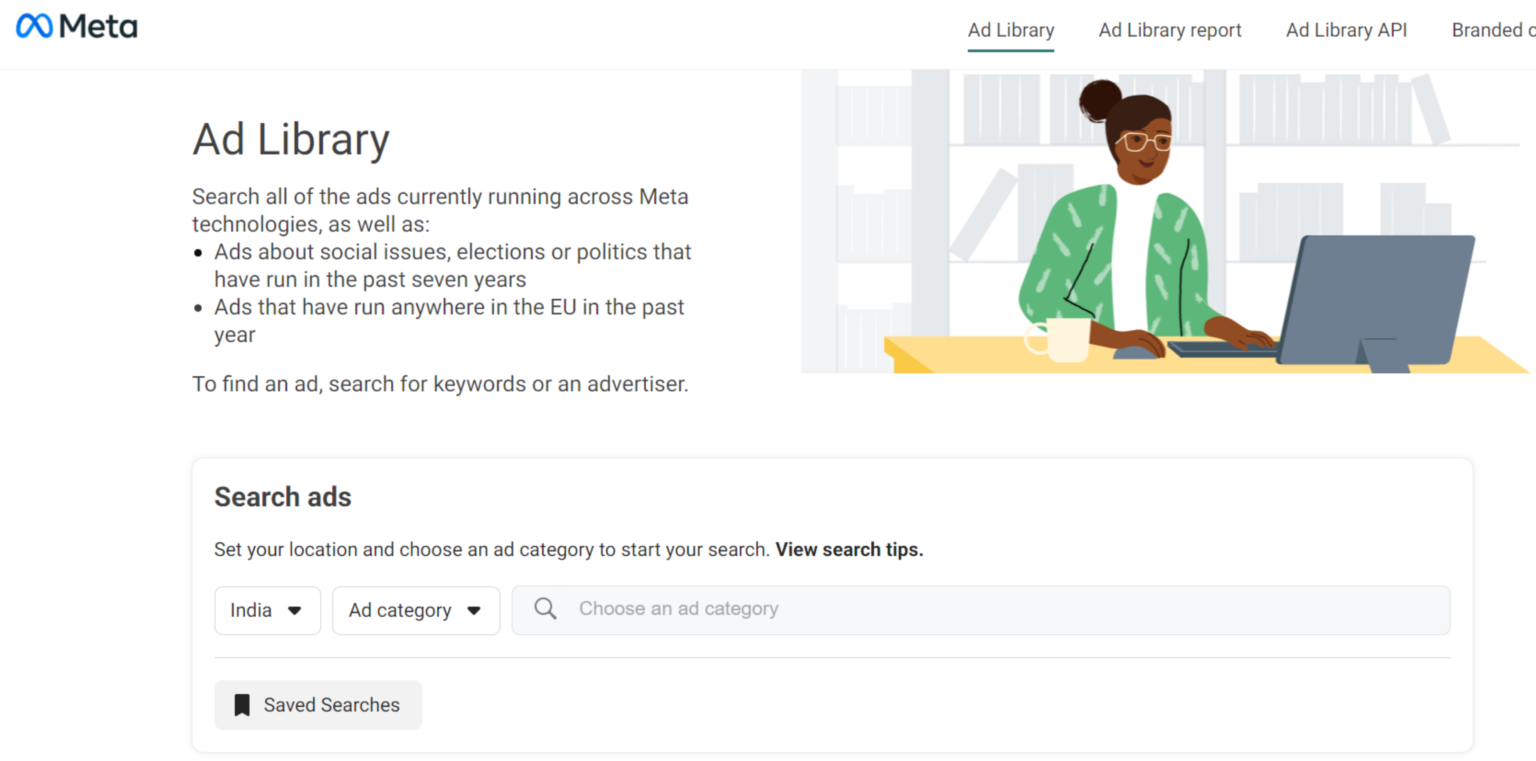Viewport: 1536px width, 761px height.
Task: Click the View search tips link
Action: (847, 549)
